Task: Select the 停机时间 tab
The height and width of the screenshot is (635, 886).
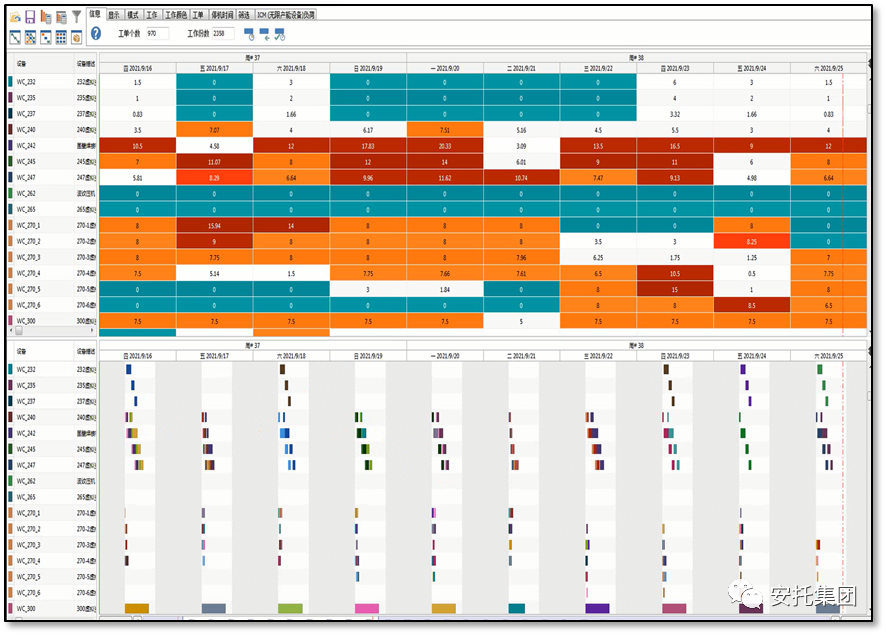Action: [x=221, y=15]
